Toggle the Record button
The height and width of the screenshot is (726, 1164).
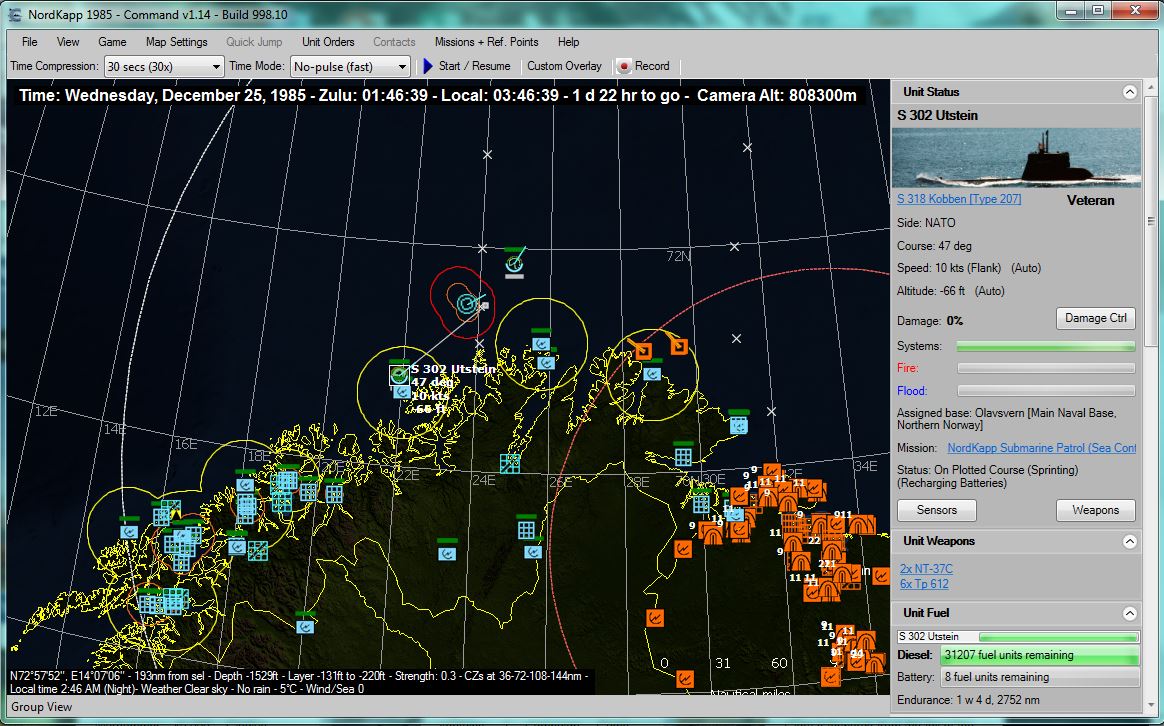point(644,66)
